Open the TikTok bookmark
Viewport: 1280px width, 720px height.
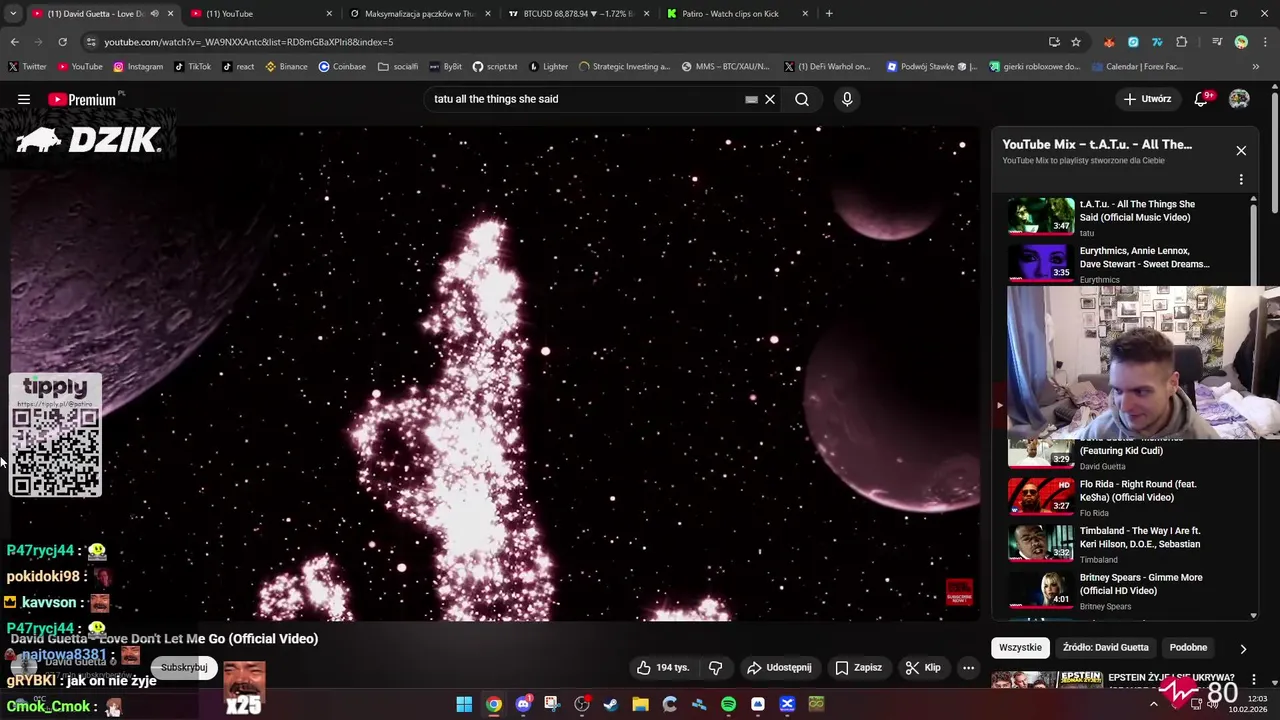point(192,67)
